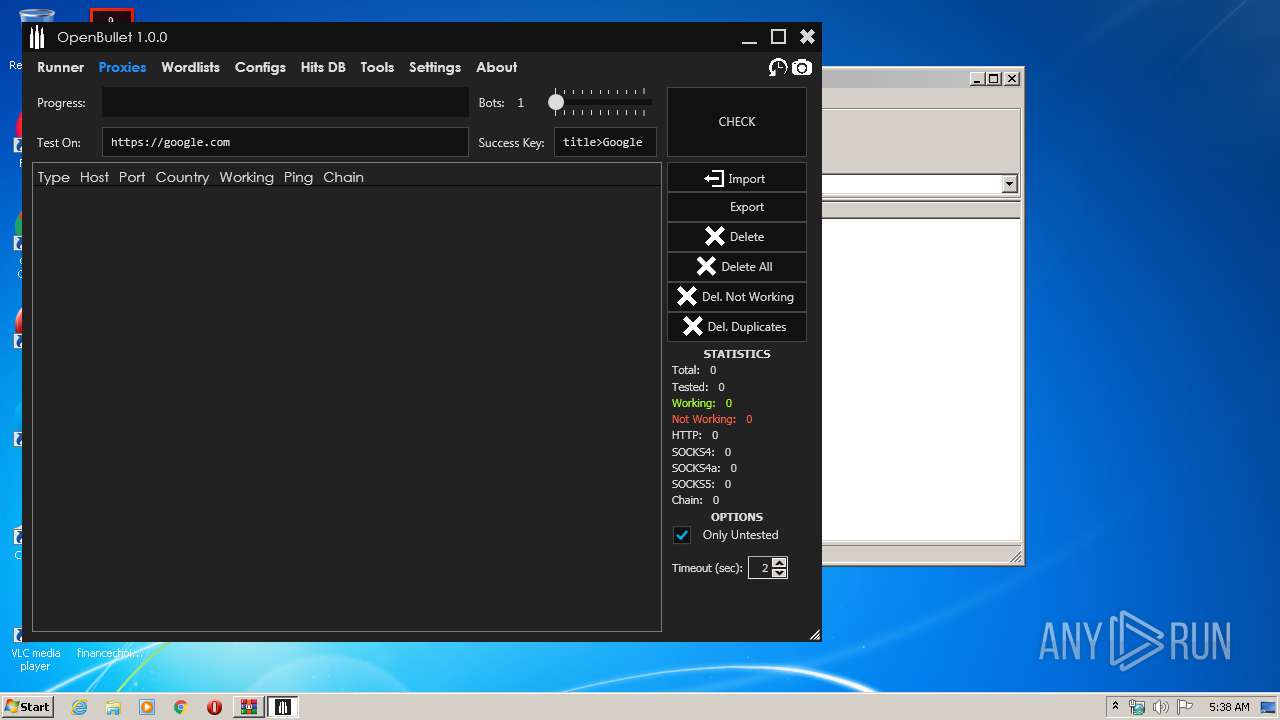Click the Timeout seconds value field

point(761,568)
